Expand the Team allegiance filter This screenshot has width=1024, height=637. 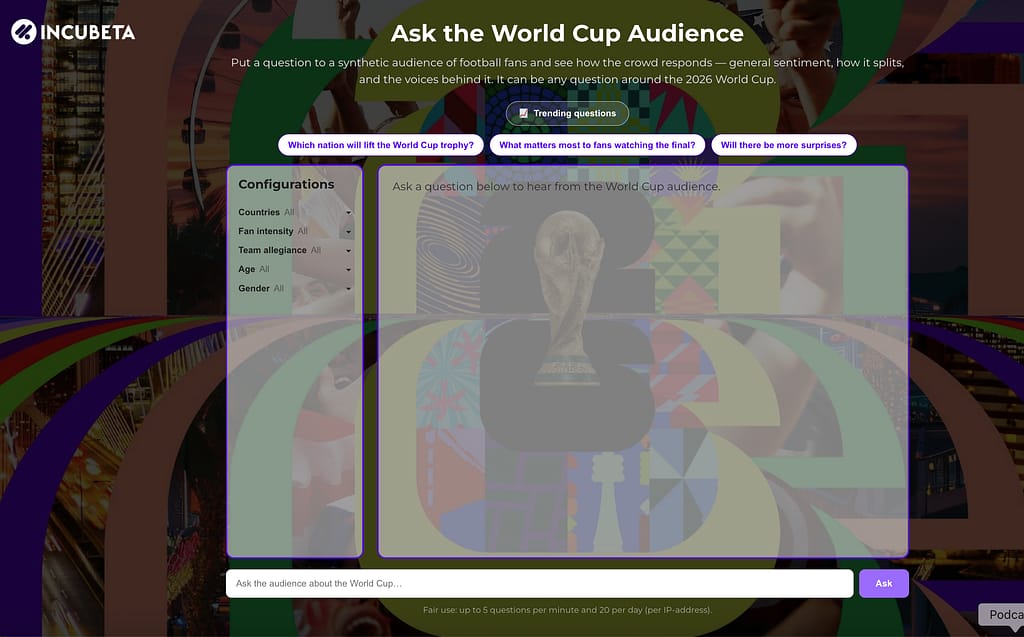295,250
